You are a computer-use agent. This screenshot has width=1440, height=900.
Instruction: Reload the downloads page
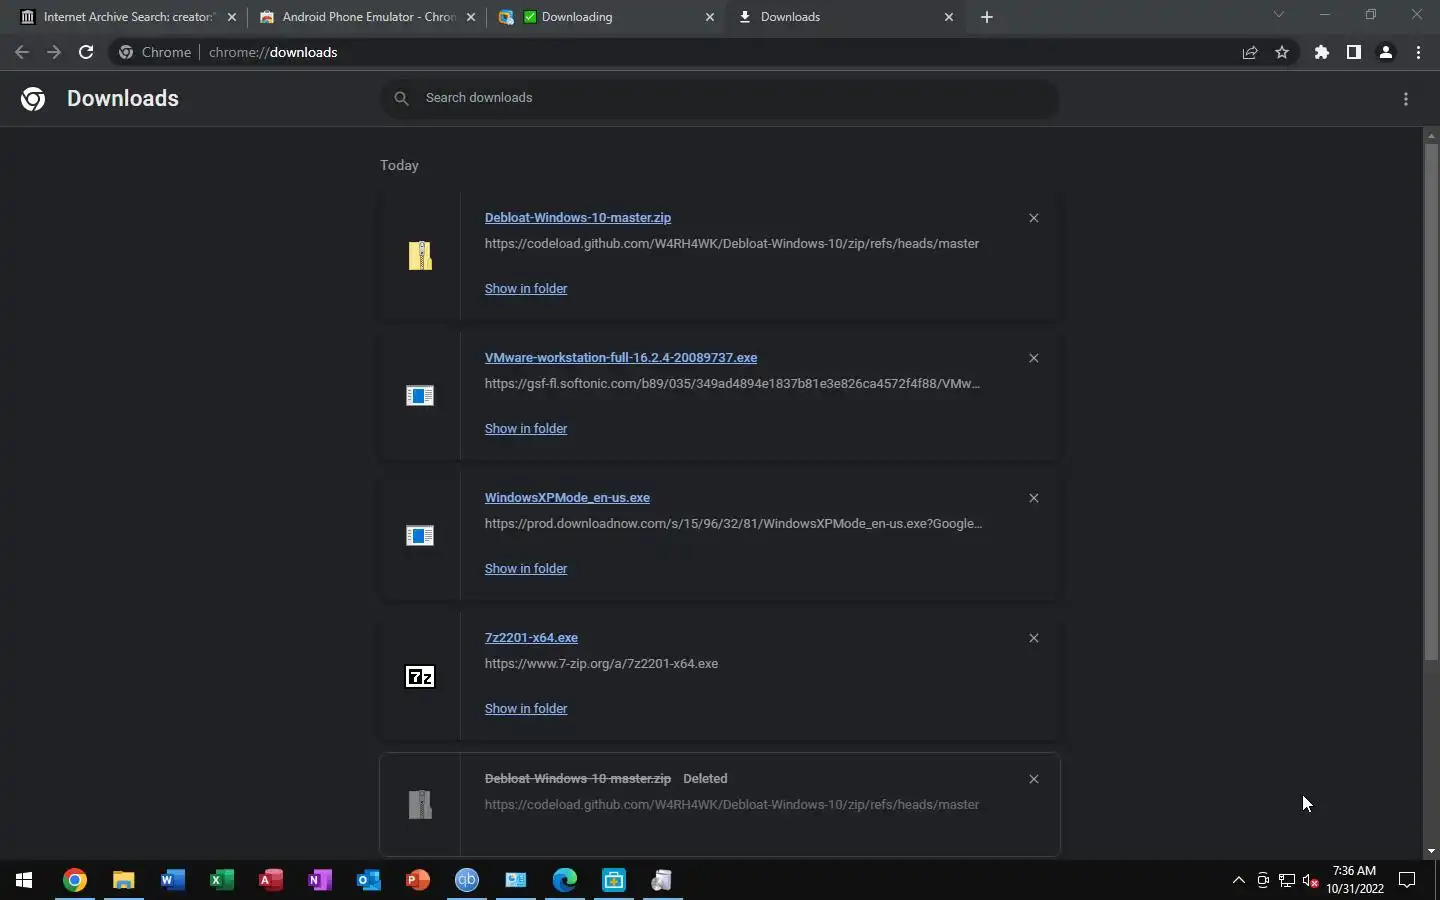(x=86, y=52)
